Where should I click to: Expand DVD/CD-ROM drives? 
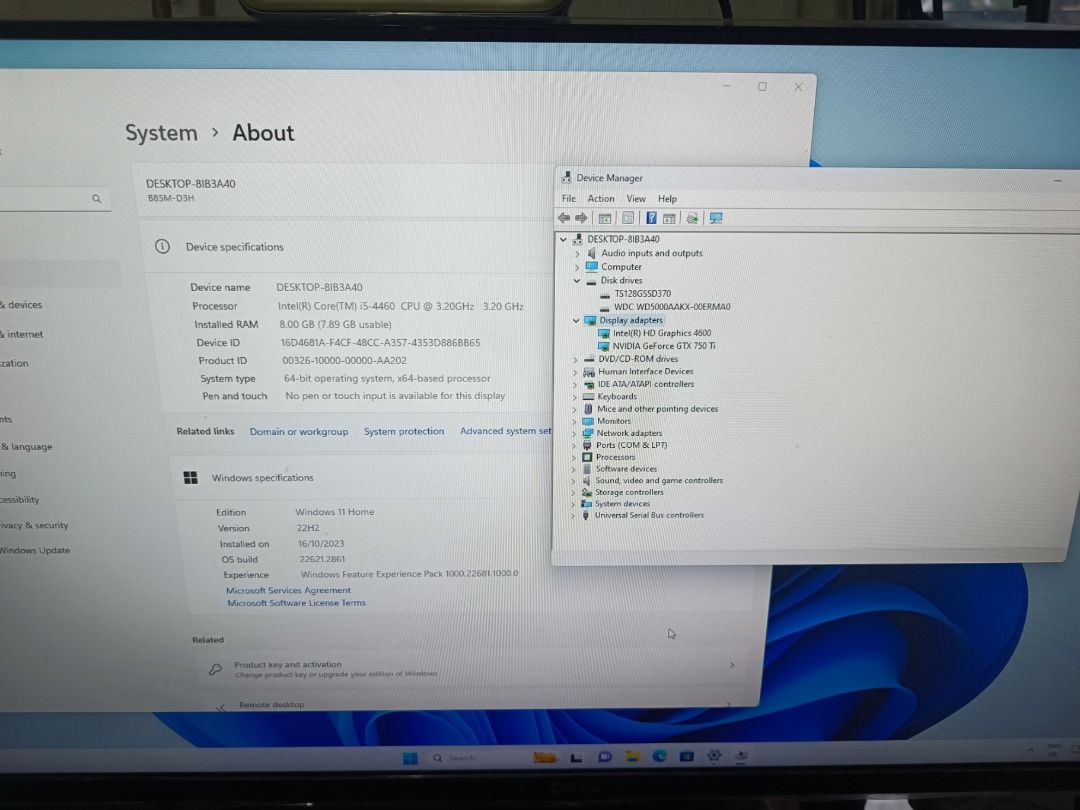[x=575, y=359]
